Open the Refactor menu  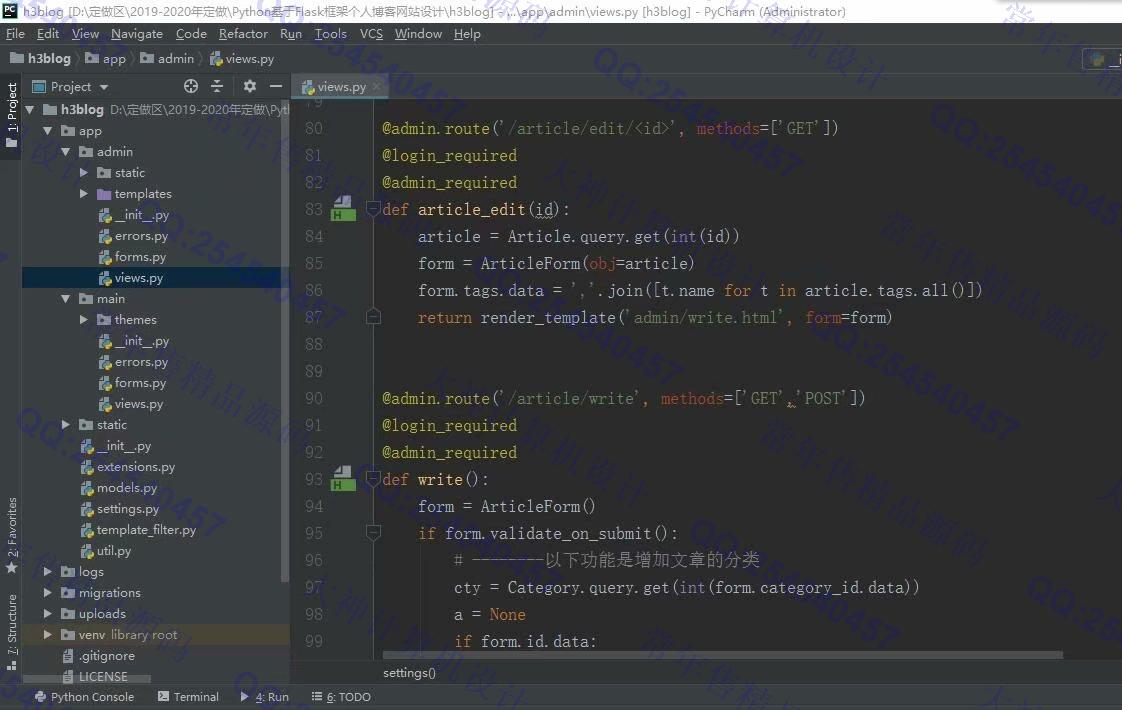pos(243,34)
